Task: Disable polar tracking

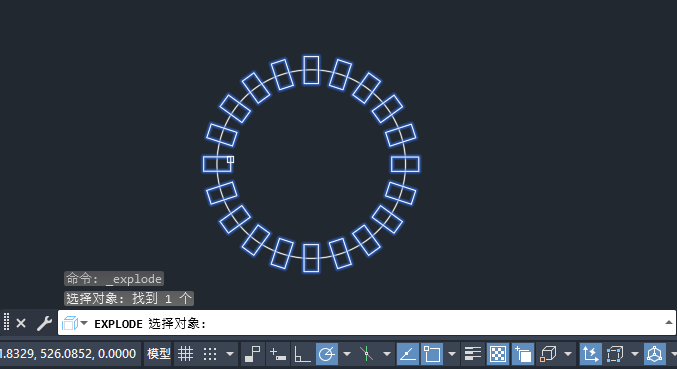Action: [327, 354]
